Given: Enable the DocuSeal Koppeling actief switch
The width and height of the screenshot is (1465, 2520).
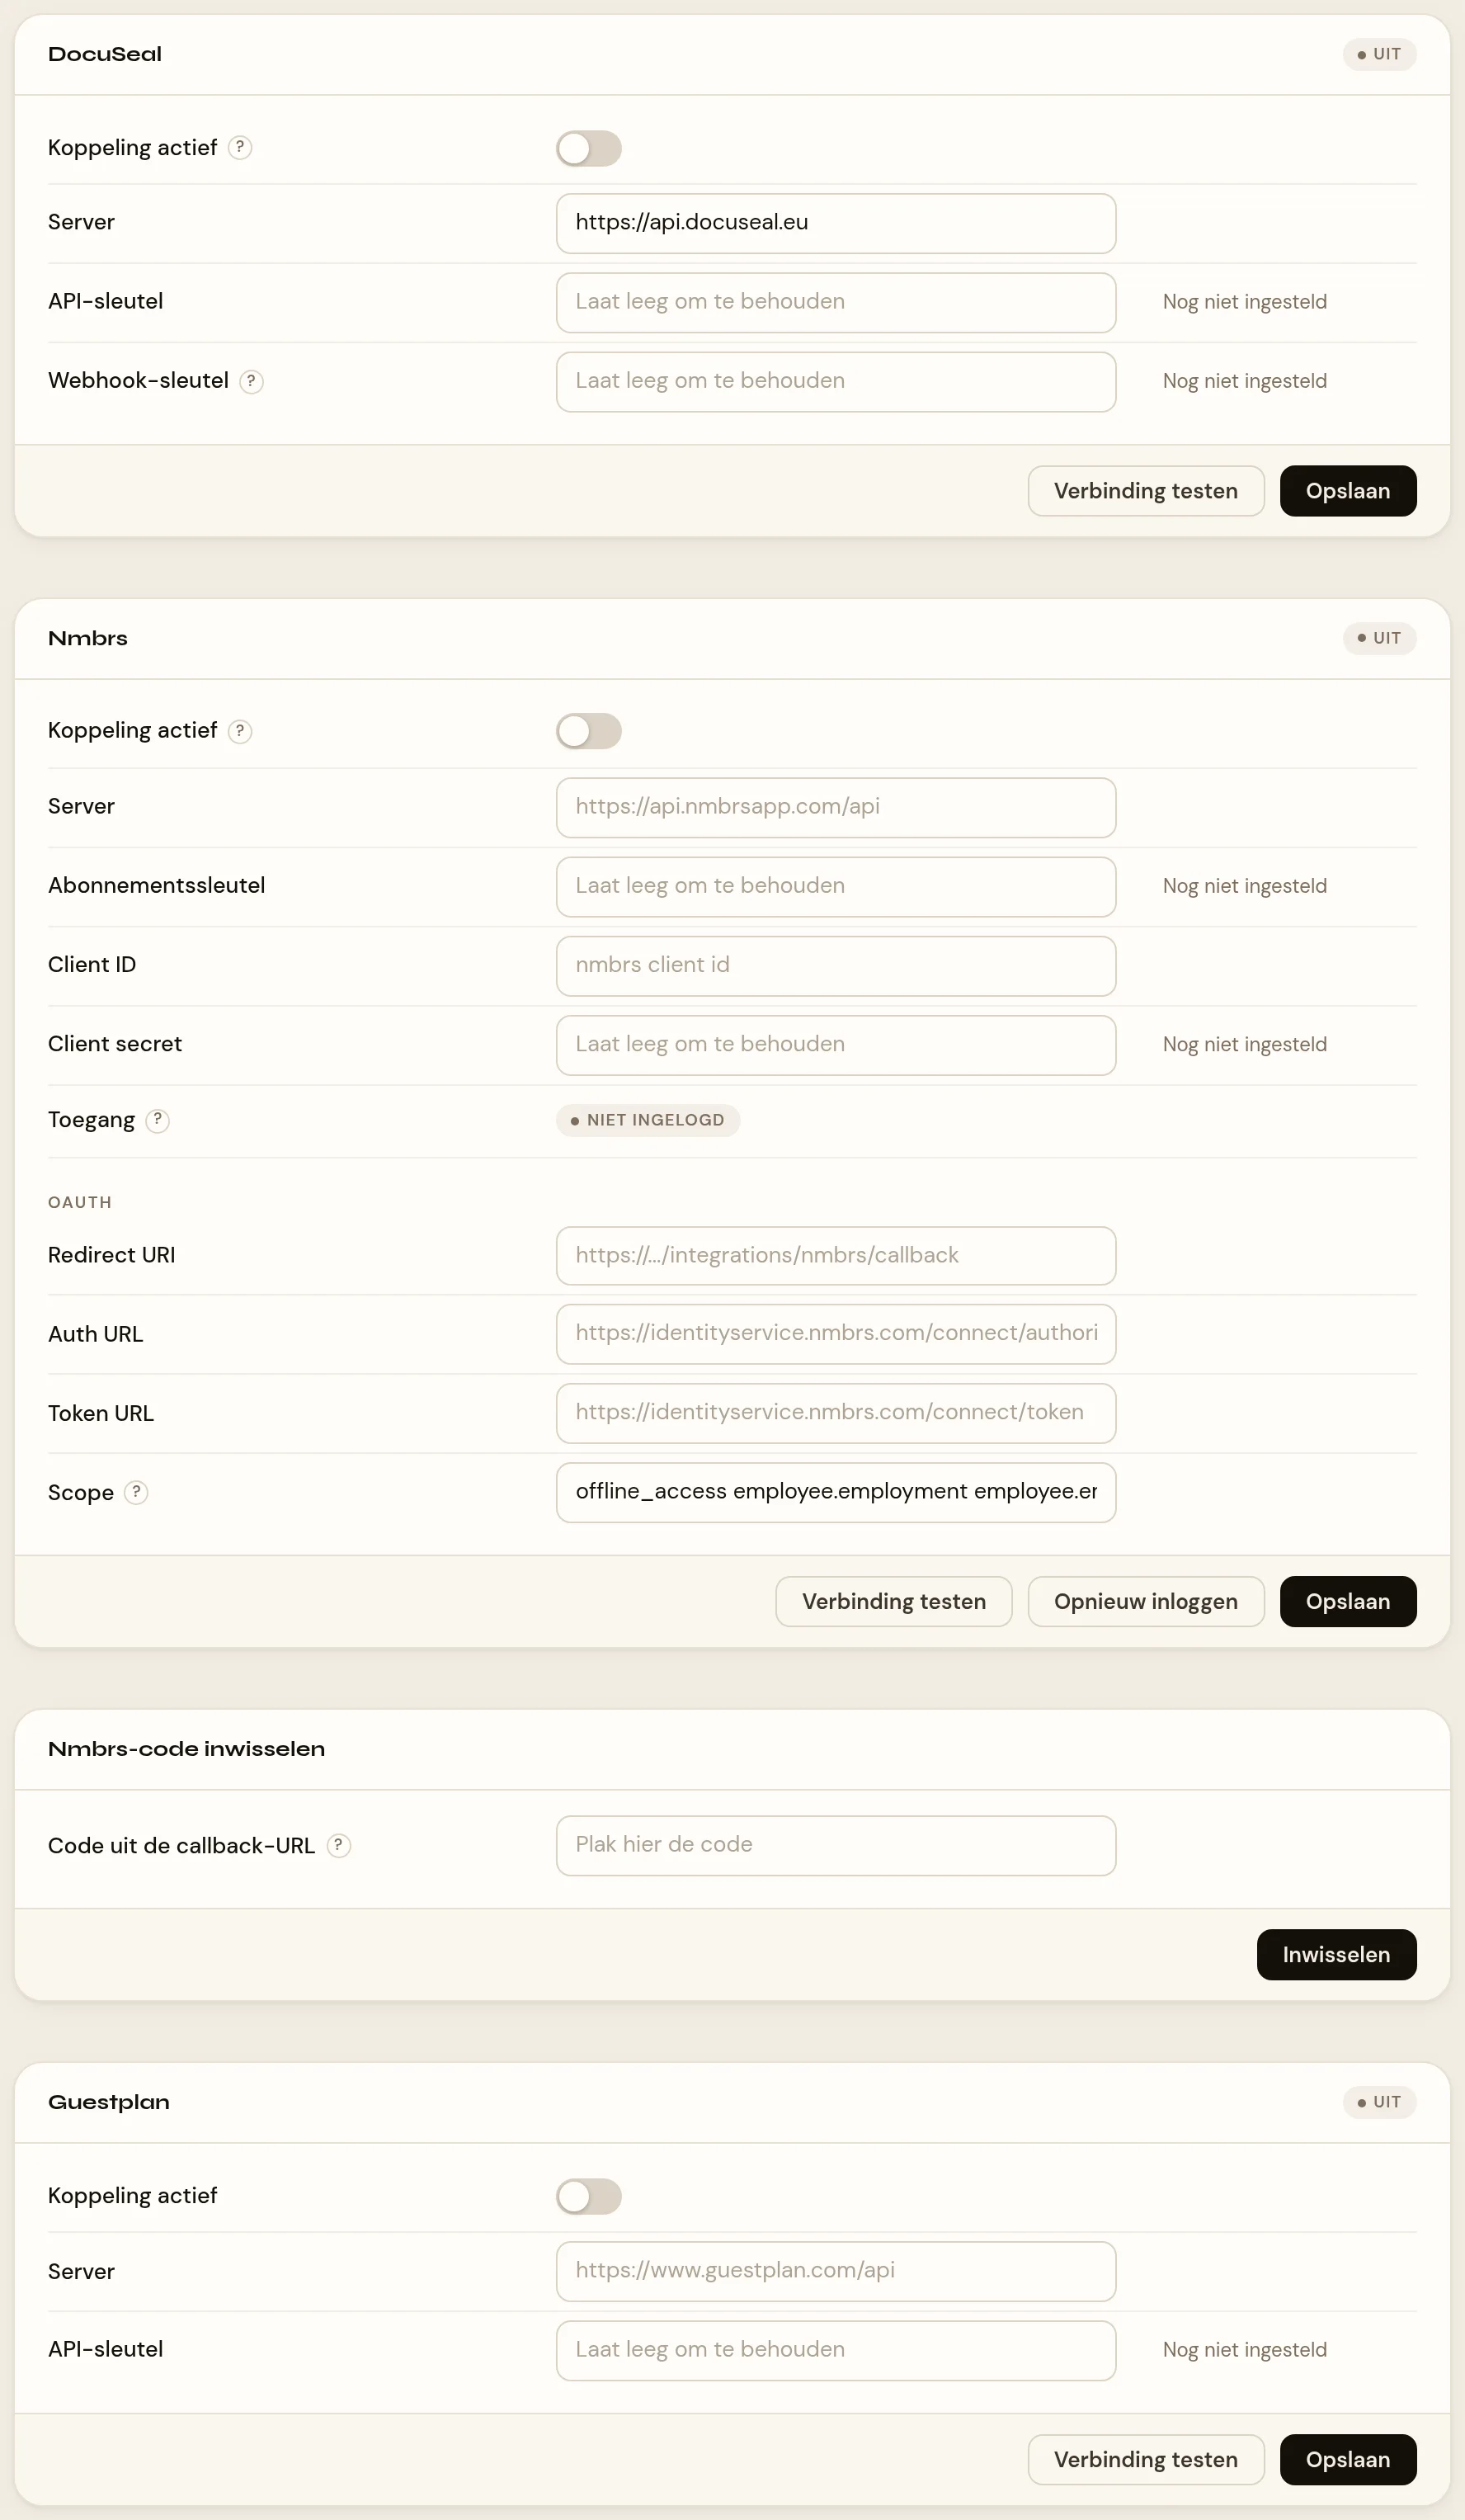Looking at the screenshot, I should (589, 149).
